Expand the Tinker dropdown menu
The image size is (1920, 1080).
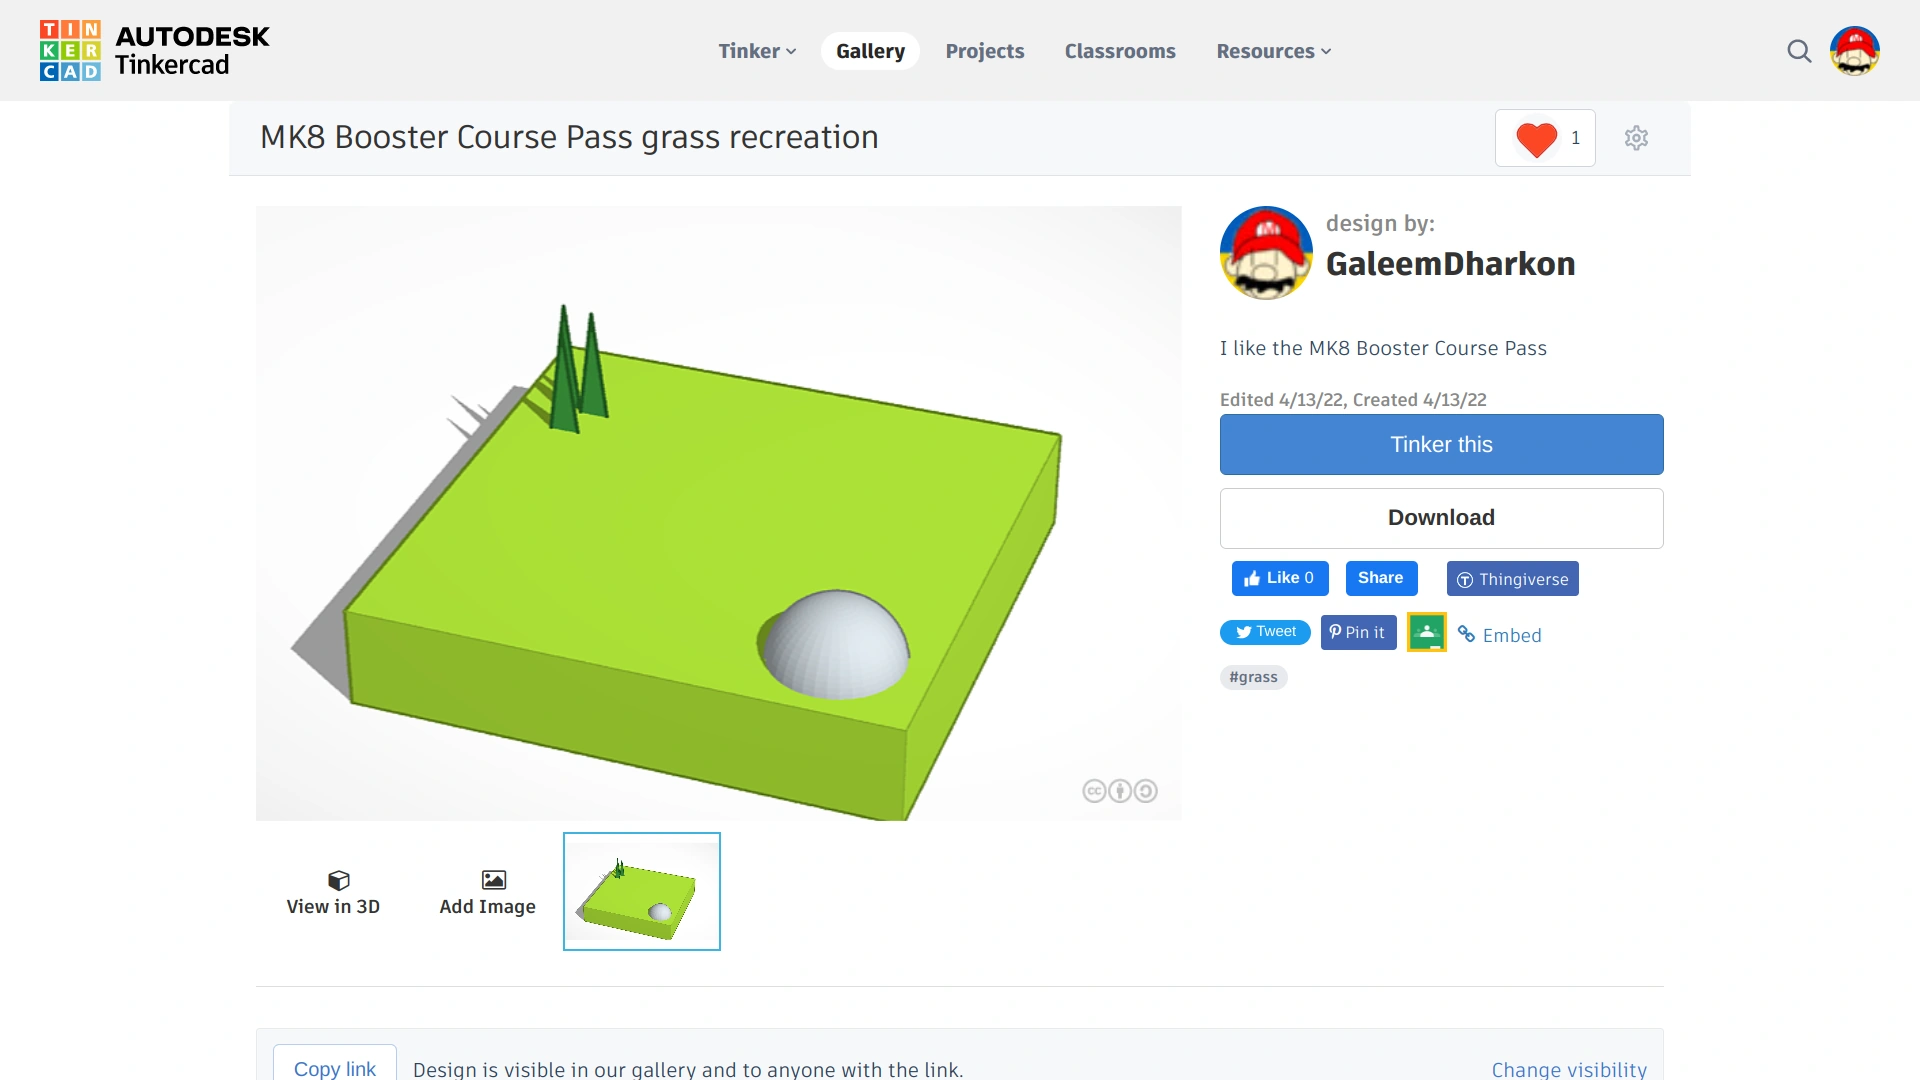click(757, 51)
